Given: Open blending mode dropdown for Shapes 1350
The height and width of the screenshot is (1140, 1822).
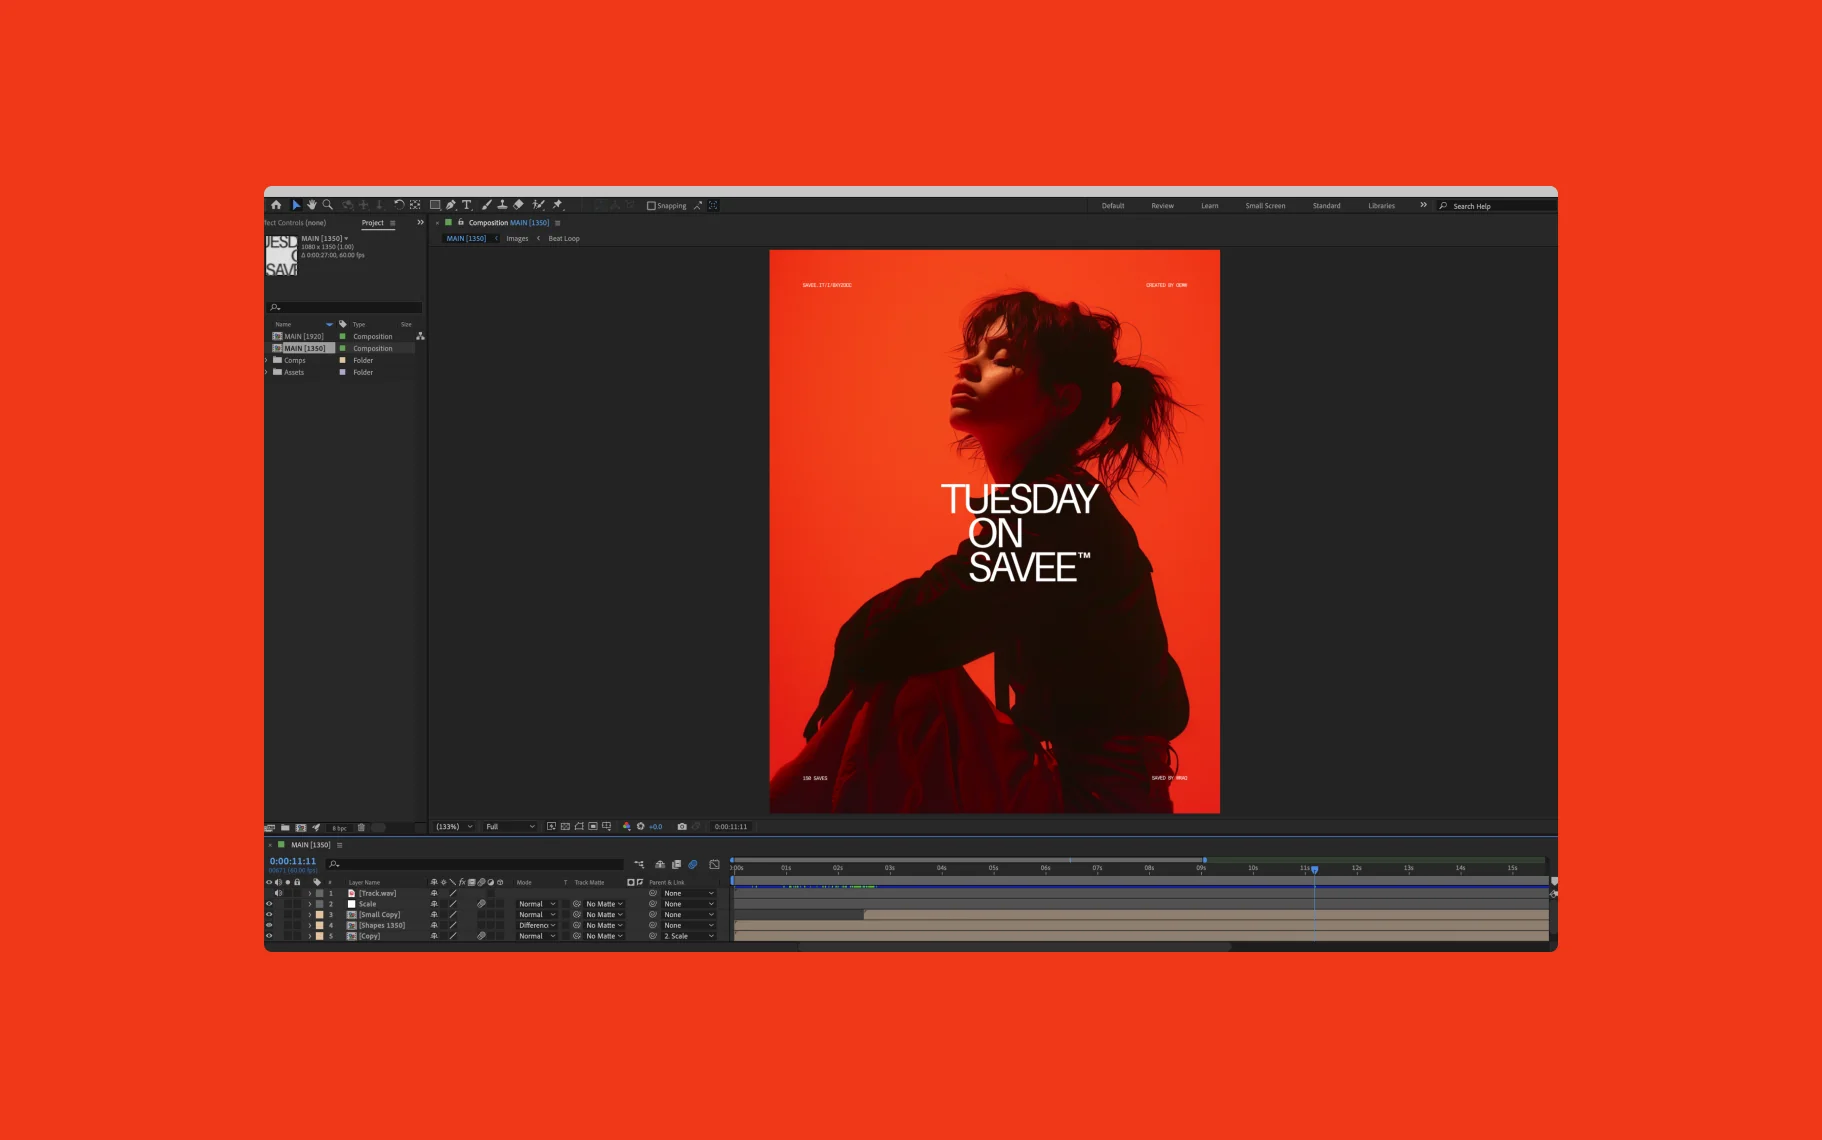Looking at the screenshot, I should 537,926.
